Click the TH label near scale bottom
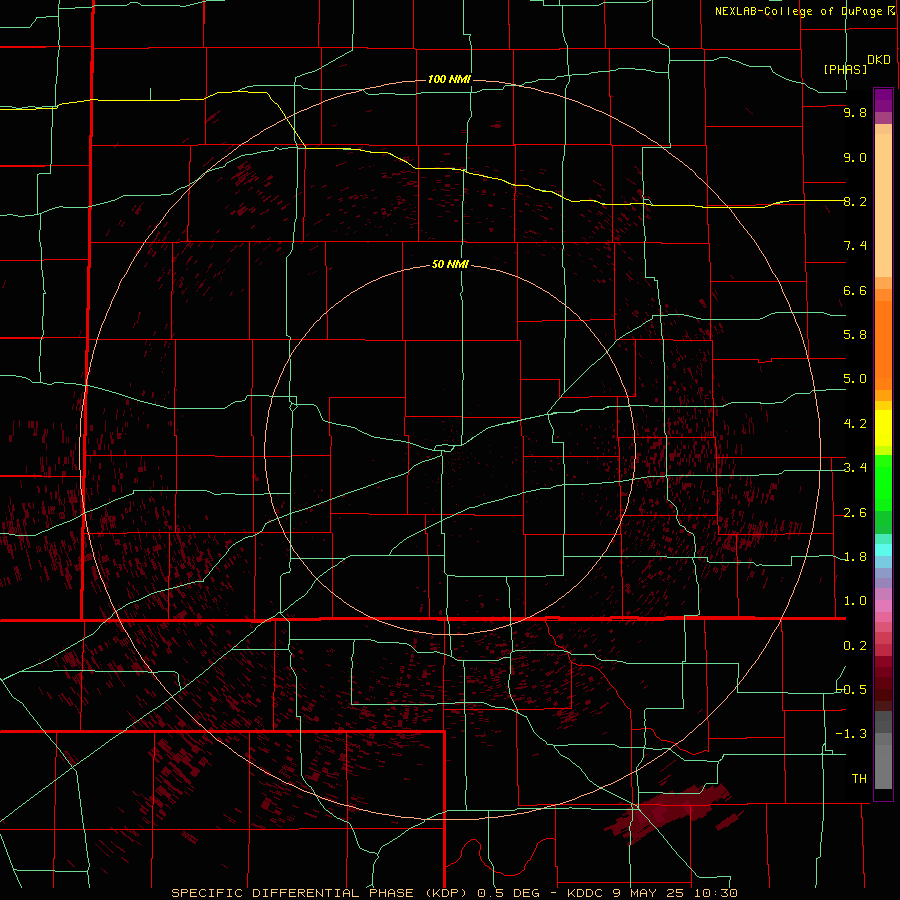Screen dimensions: 900x900 [859, 779]
